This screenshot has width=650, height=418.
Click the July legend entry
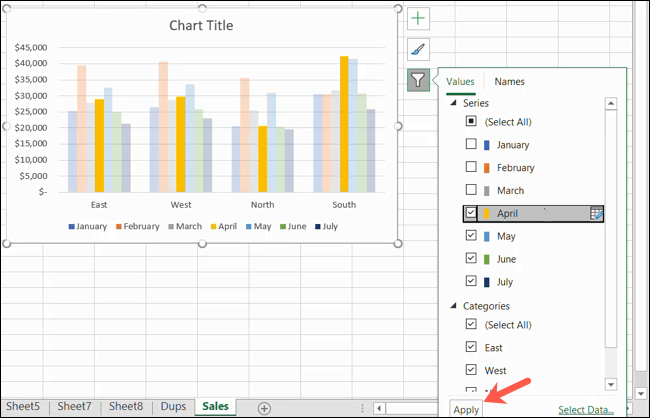pos(327,226)
